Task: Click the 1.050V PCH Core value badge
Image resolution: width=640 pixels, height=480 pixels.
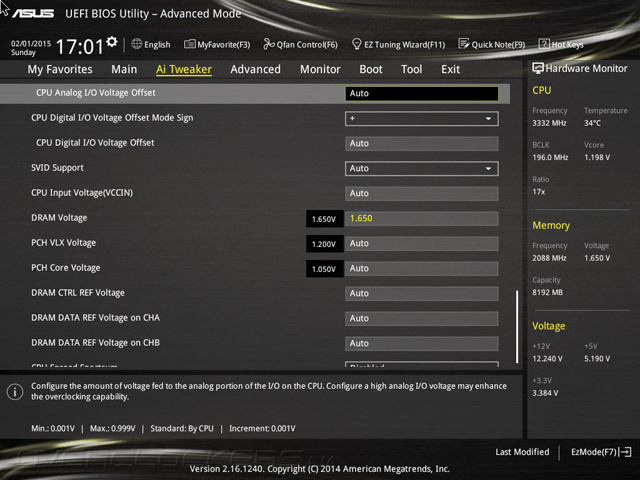Action: pyautogui.click(x=324, y=269)
